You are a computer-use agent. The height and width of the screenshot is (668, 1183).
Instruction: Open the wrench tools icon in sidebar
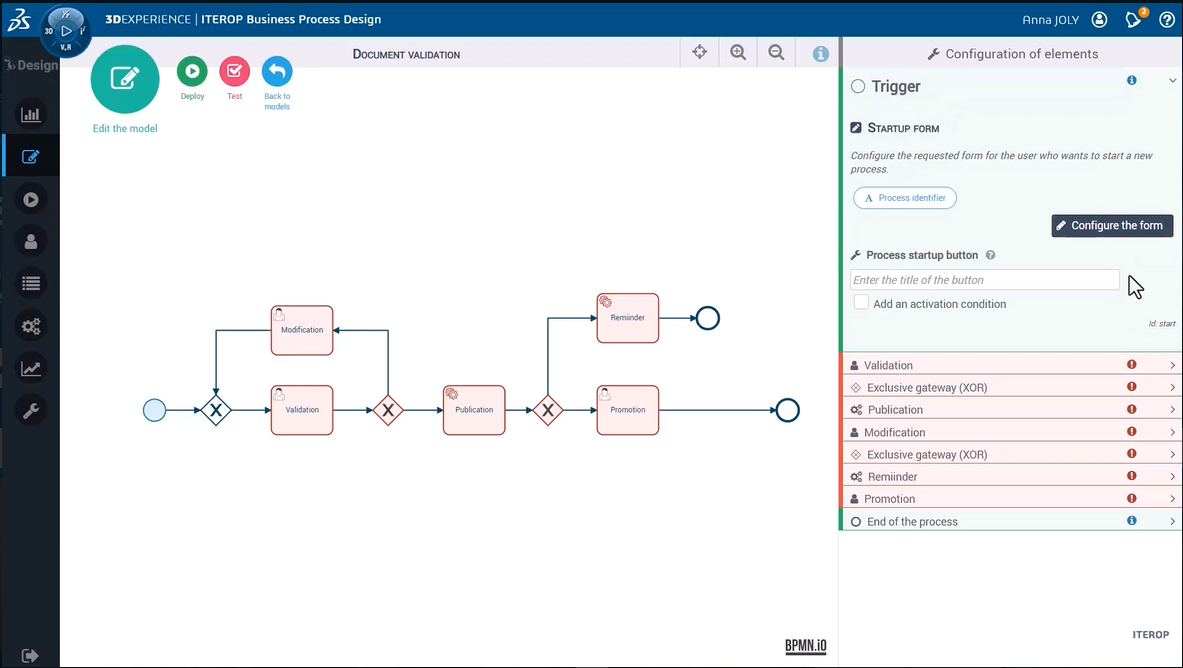[x=31, y=411]
